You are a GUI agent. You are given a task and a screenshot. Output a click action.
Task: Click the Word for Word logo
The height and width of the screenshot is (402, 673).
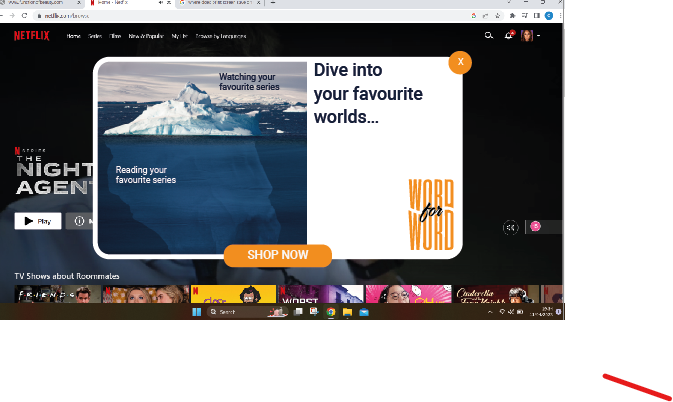(x=431, y=215)
